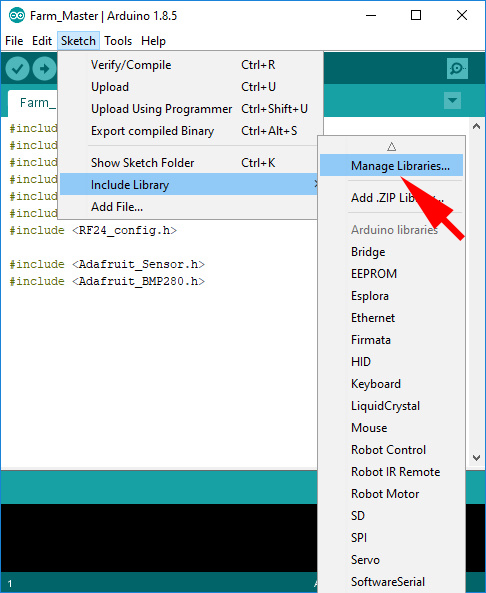Open the Serial Monitor magnifier icon

pyautogui.click(x=457, y=68)
